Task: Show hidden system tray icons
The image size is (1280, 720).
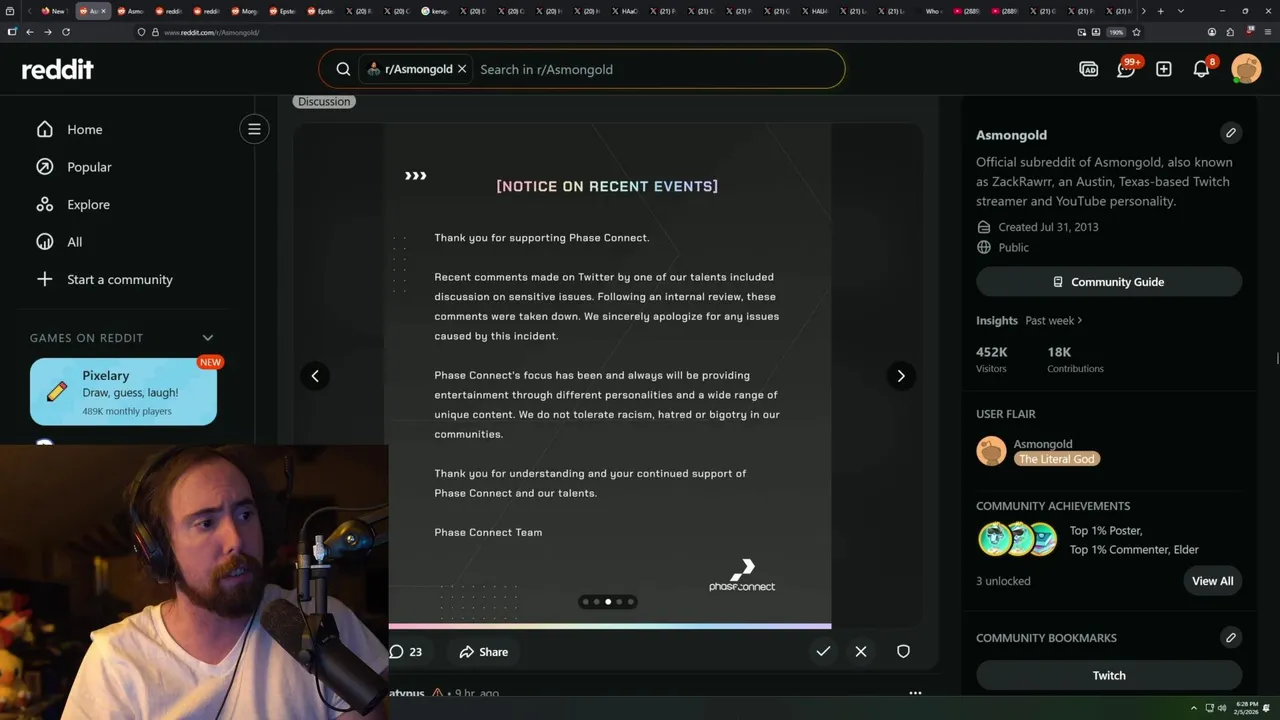Action: tap(1193, 708)
